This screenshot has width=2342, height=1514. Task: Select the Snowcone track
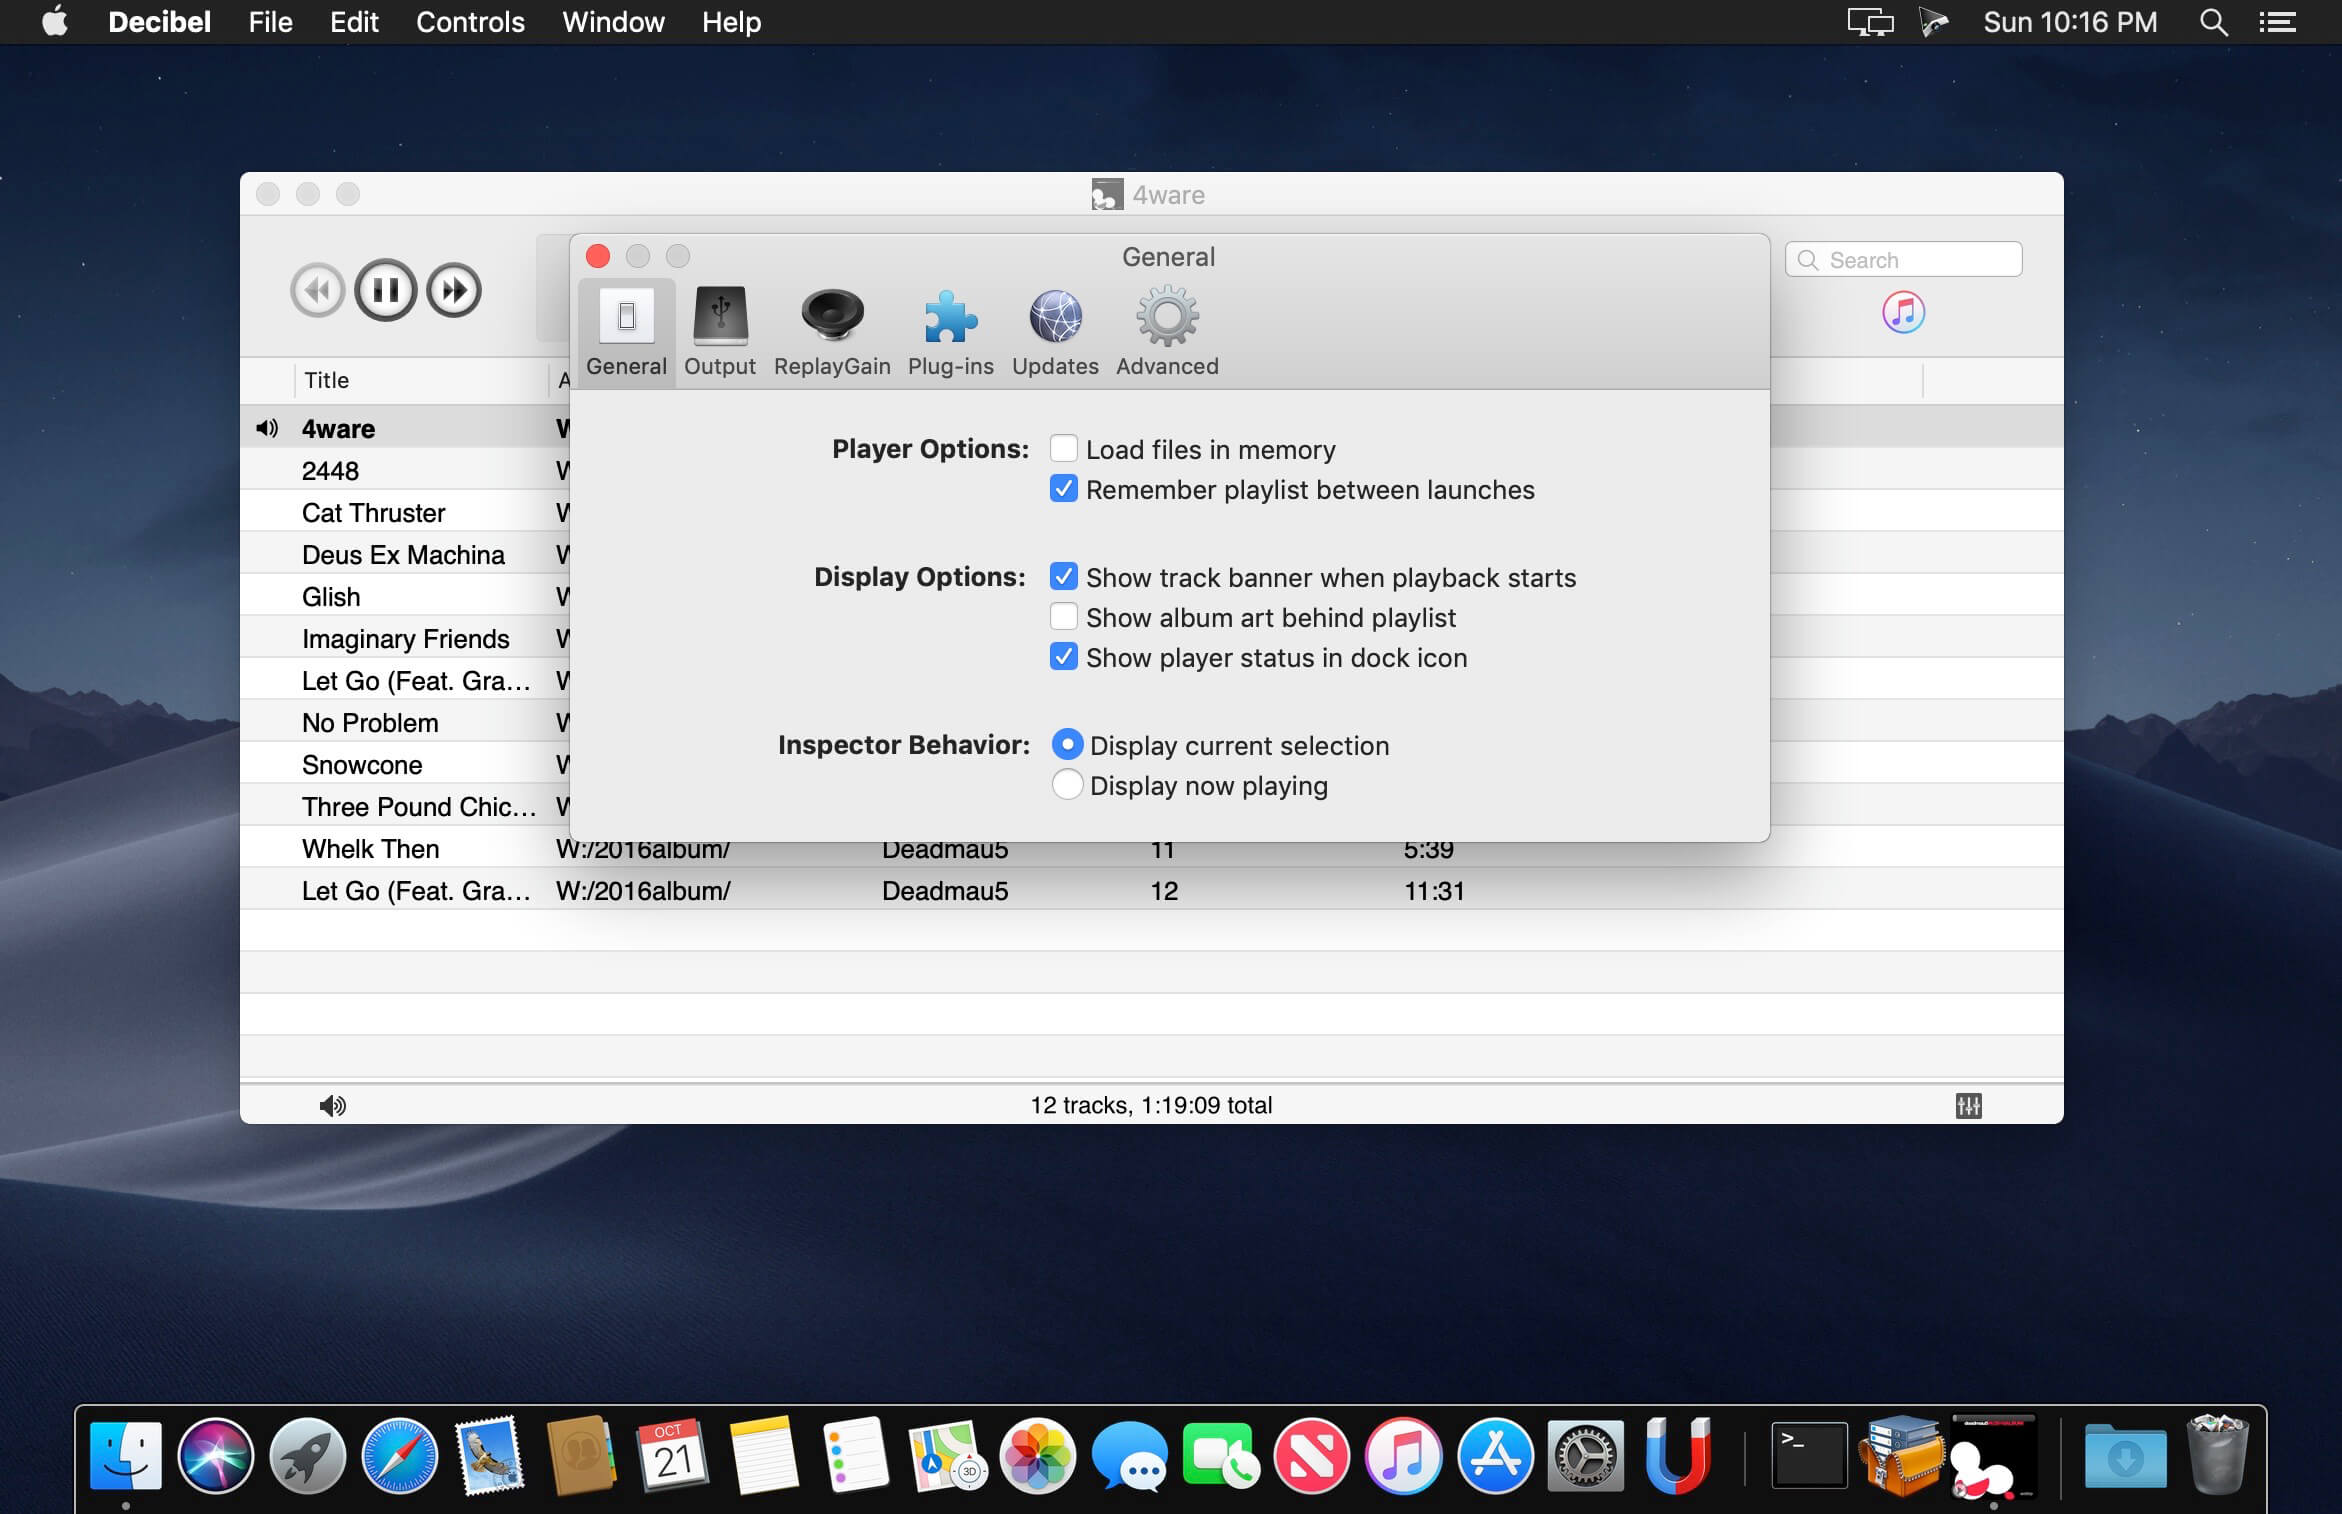tap(405, 765)
